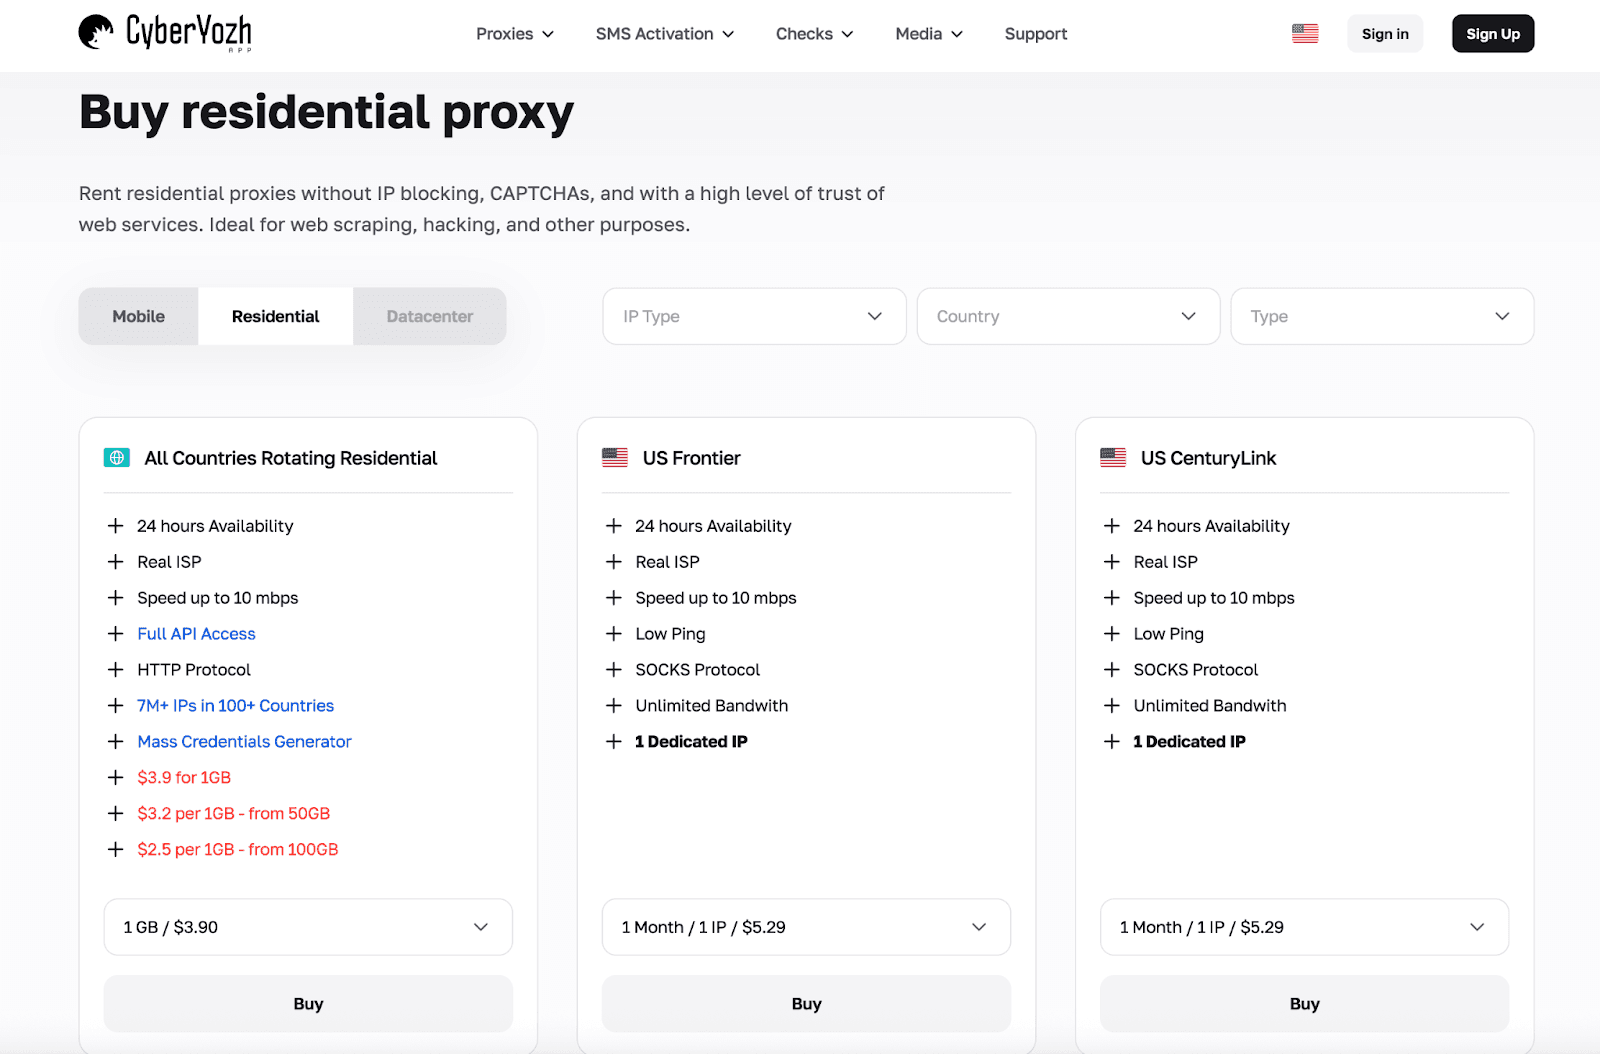Open the Country filter dropdown
The image size is (1600, 1054).
tap(1068, 316)
